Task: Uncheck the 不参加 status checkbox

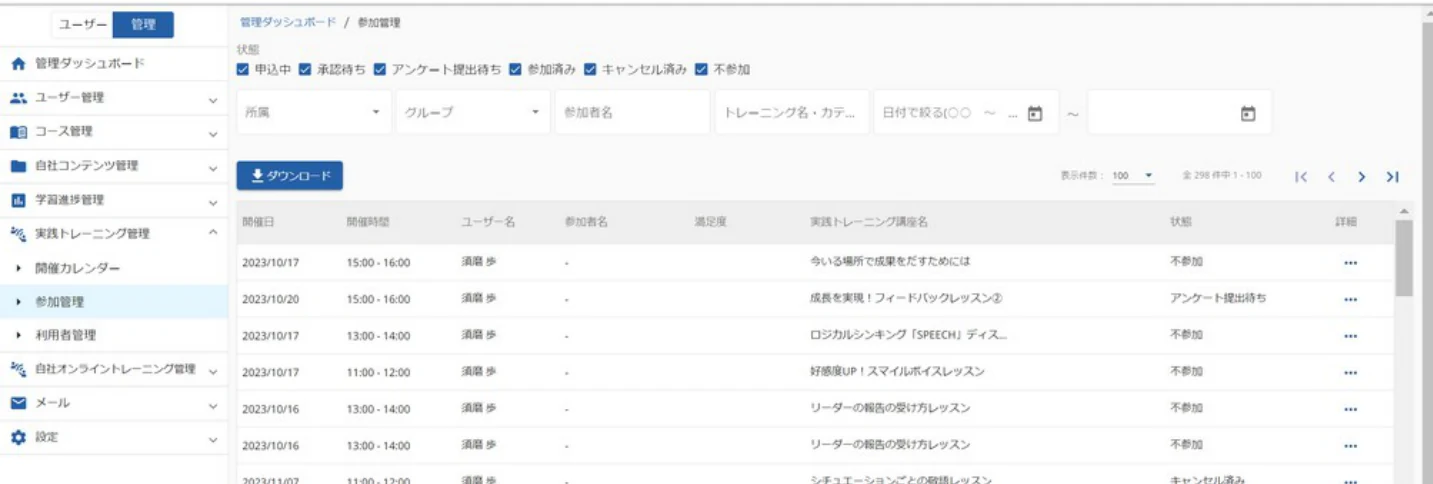Action: pos(702,69)
